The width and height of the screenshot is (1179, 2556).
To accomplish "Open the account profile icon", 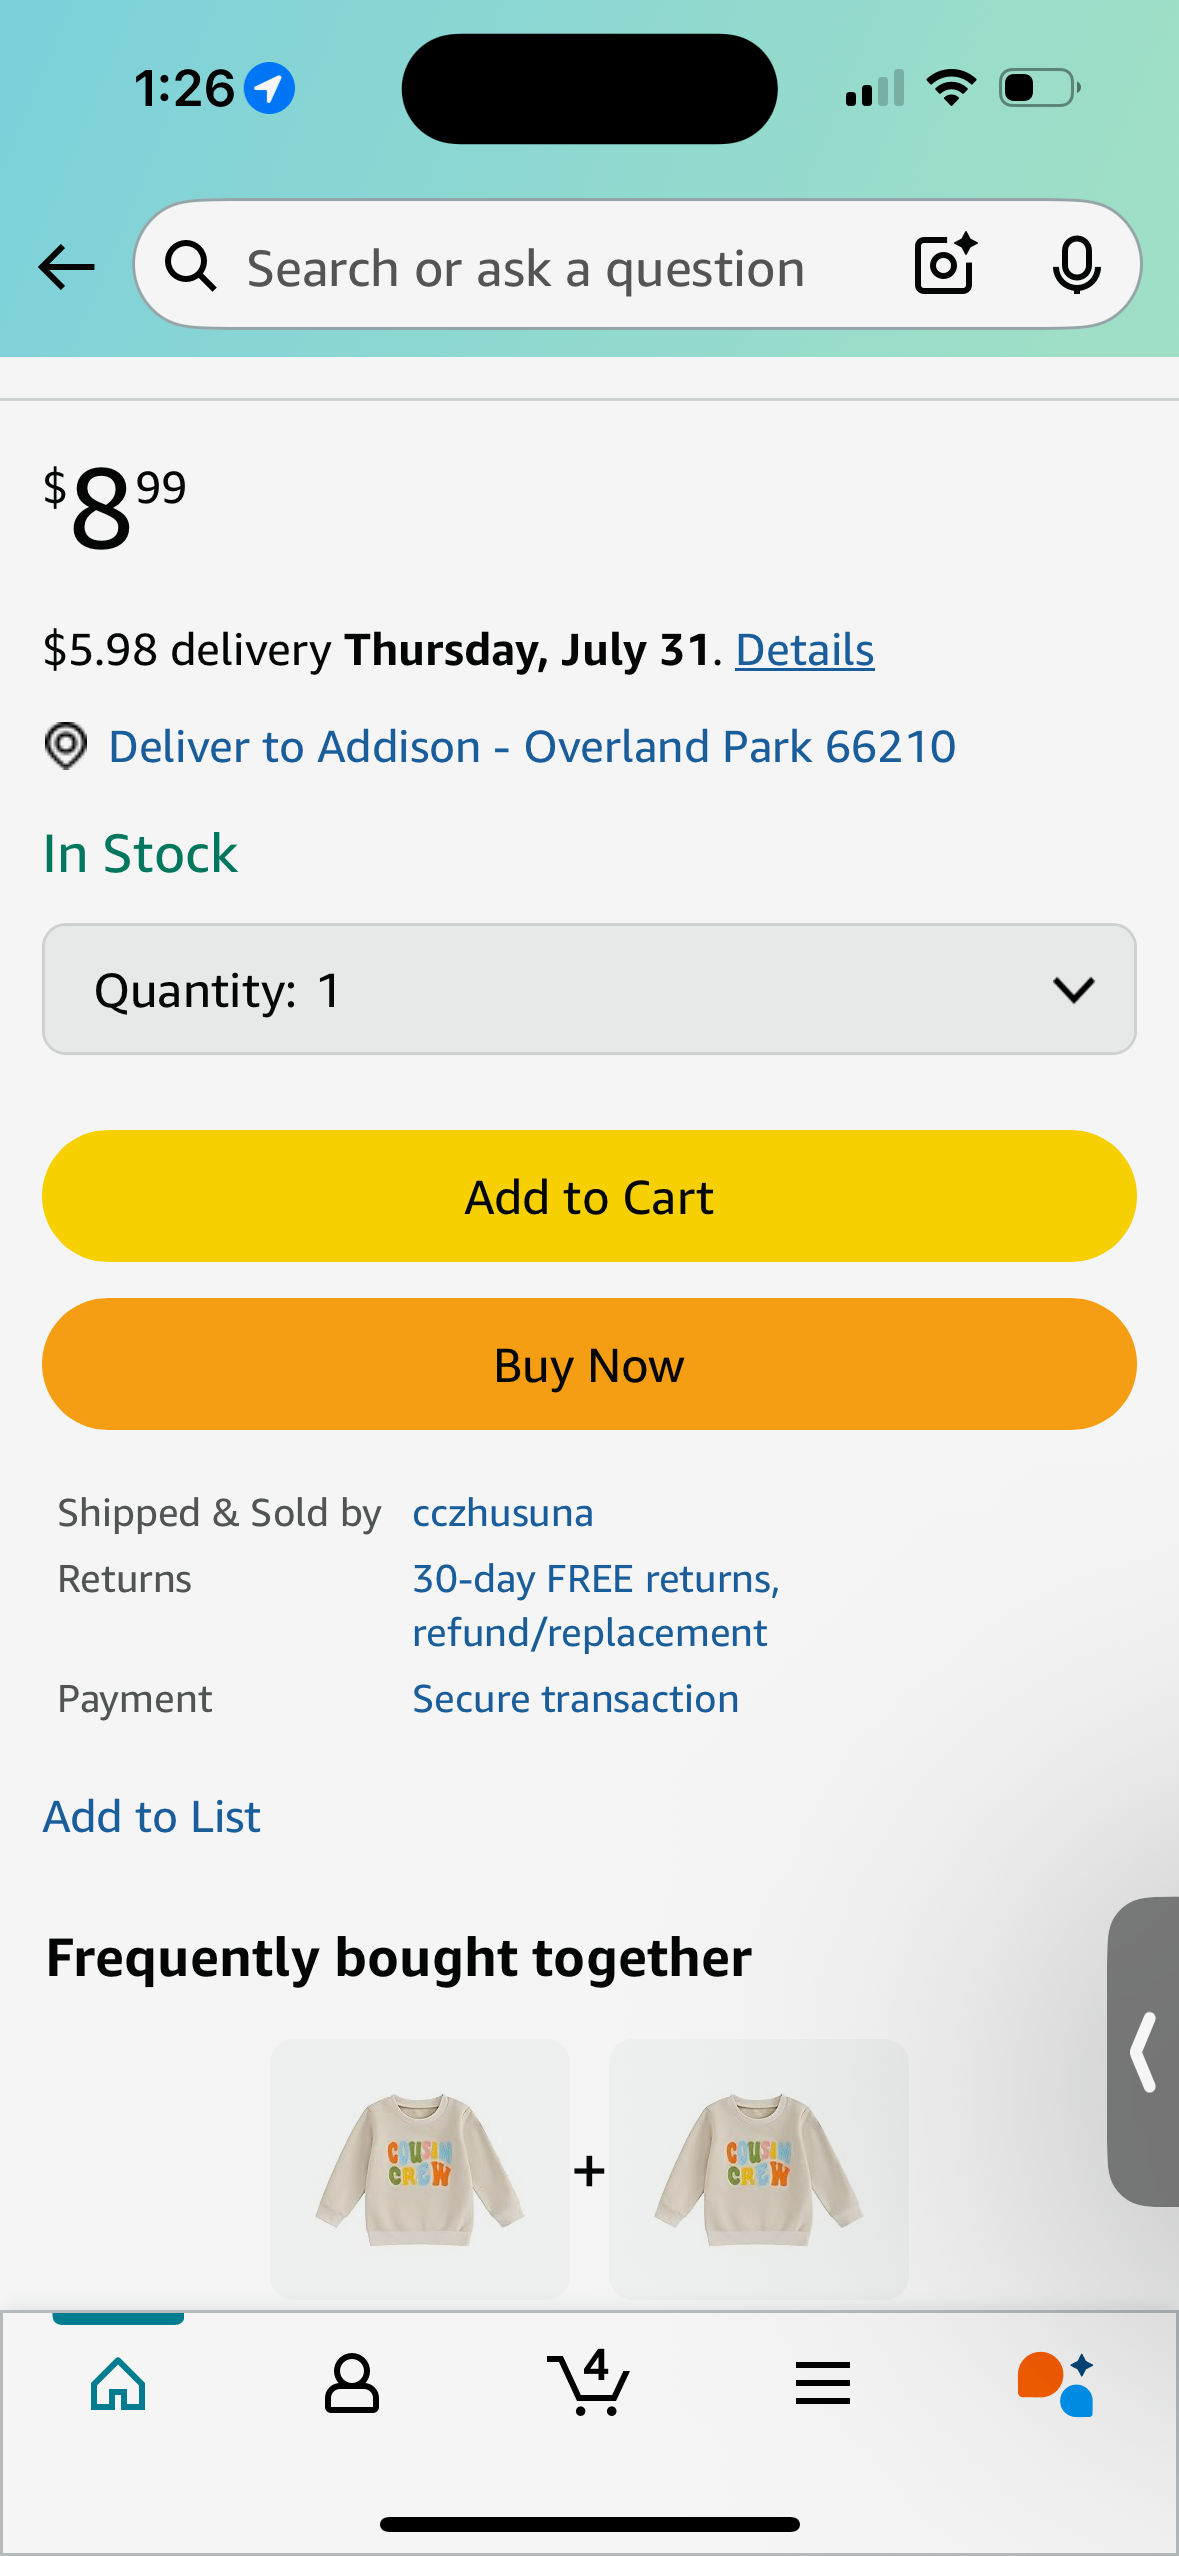I will pos(352,2384).
